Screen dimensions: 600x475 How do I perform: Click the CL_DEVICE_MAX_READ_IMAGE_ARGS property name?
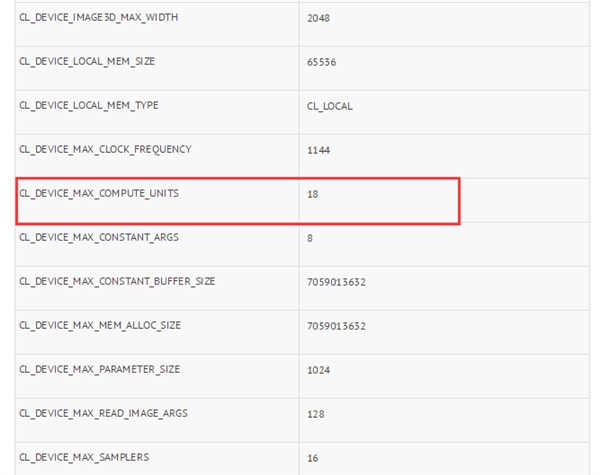point(103,413)
